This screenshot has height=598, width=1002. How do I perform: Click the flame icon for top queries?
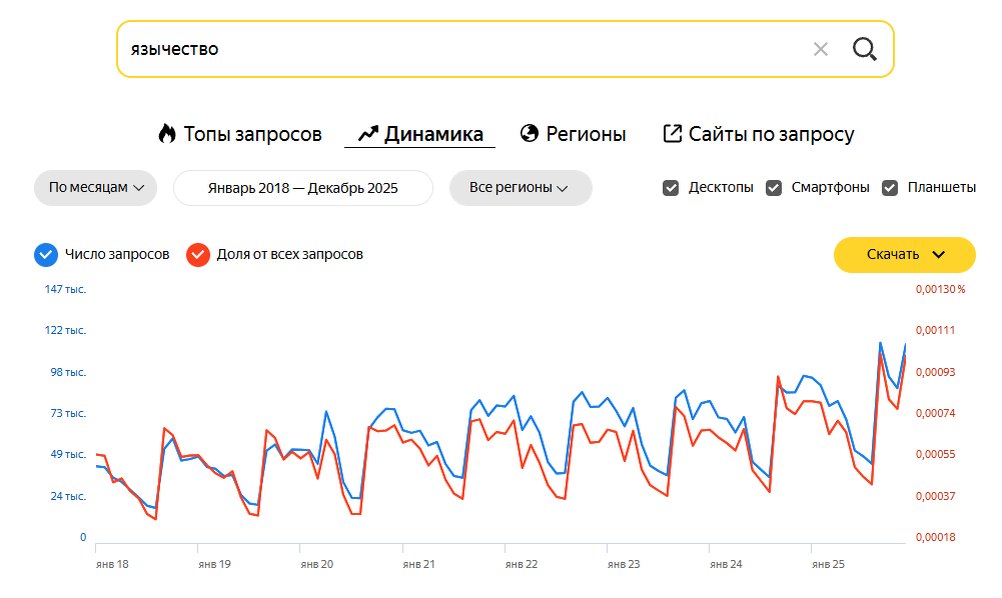pos(167,134)
